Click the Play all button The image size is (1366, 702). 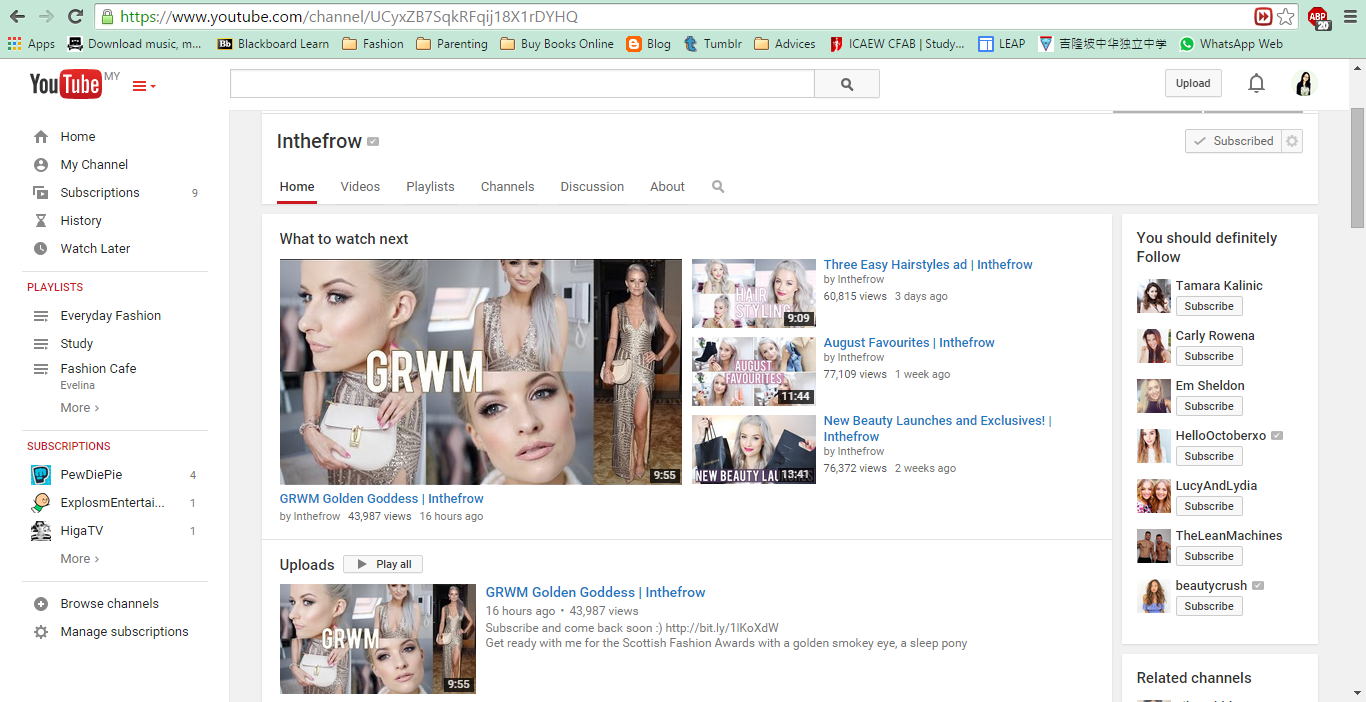(384, 564)
